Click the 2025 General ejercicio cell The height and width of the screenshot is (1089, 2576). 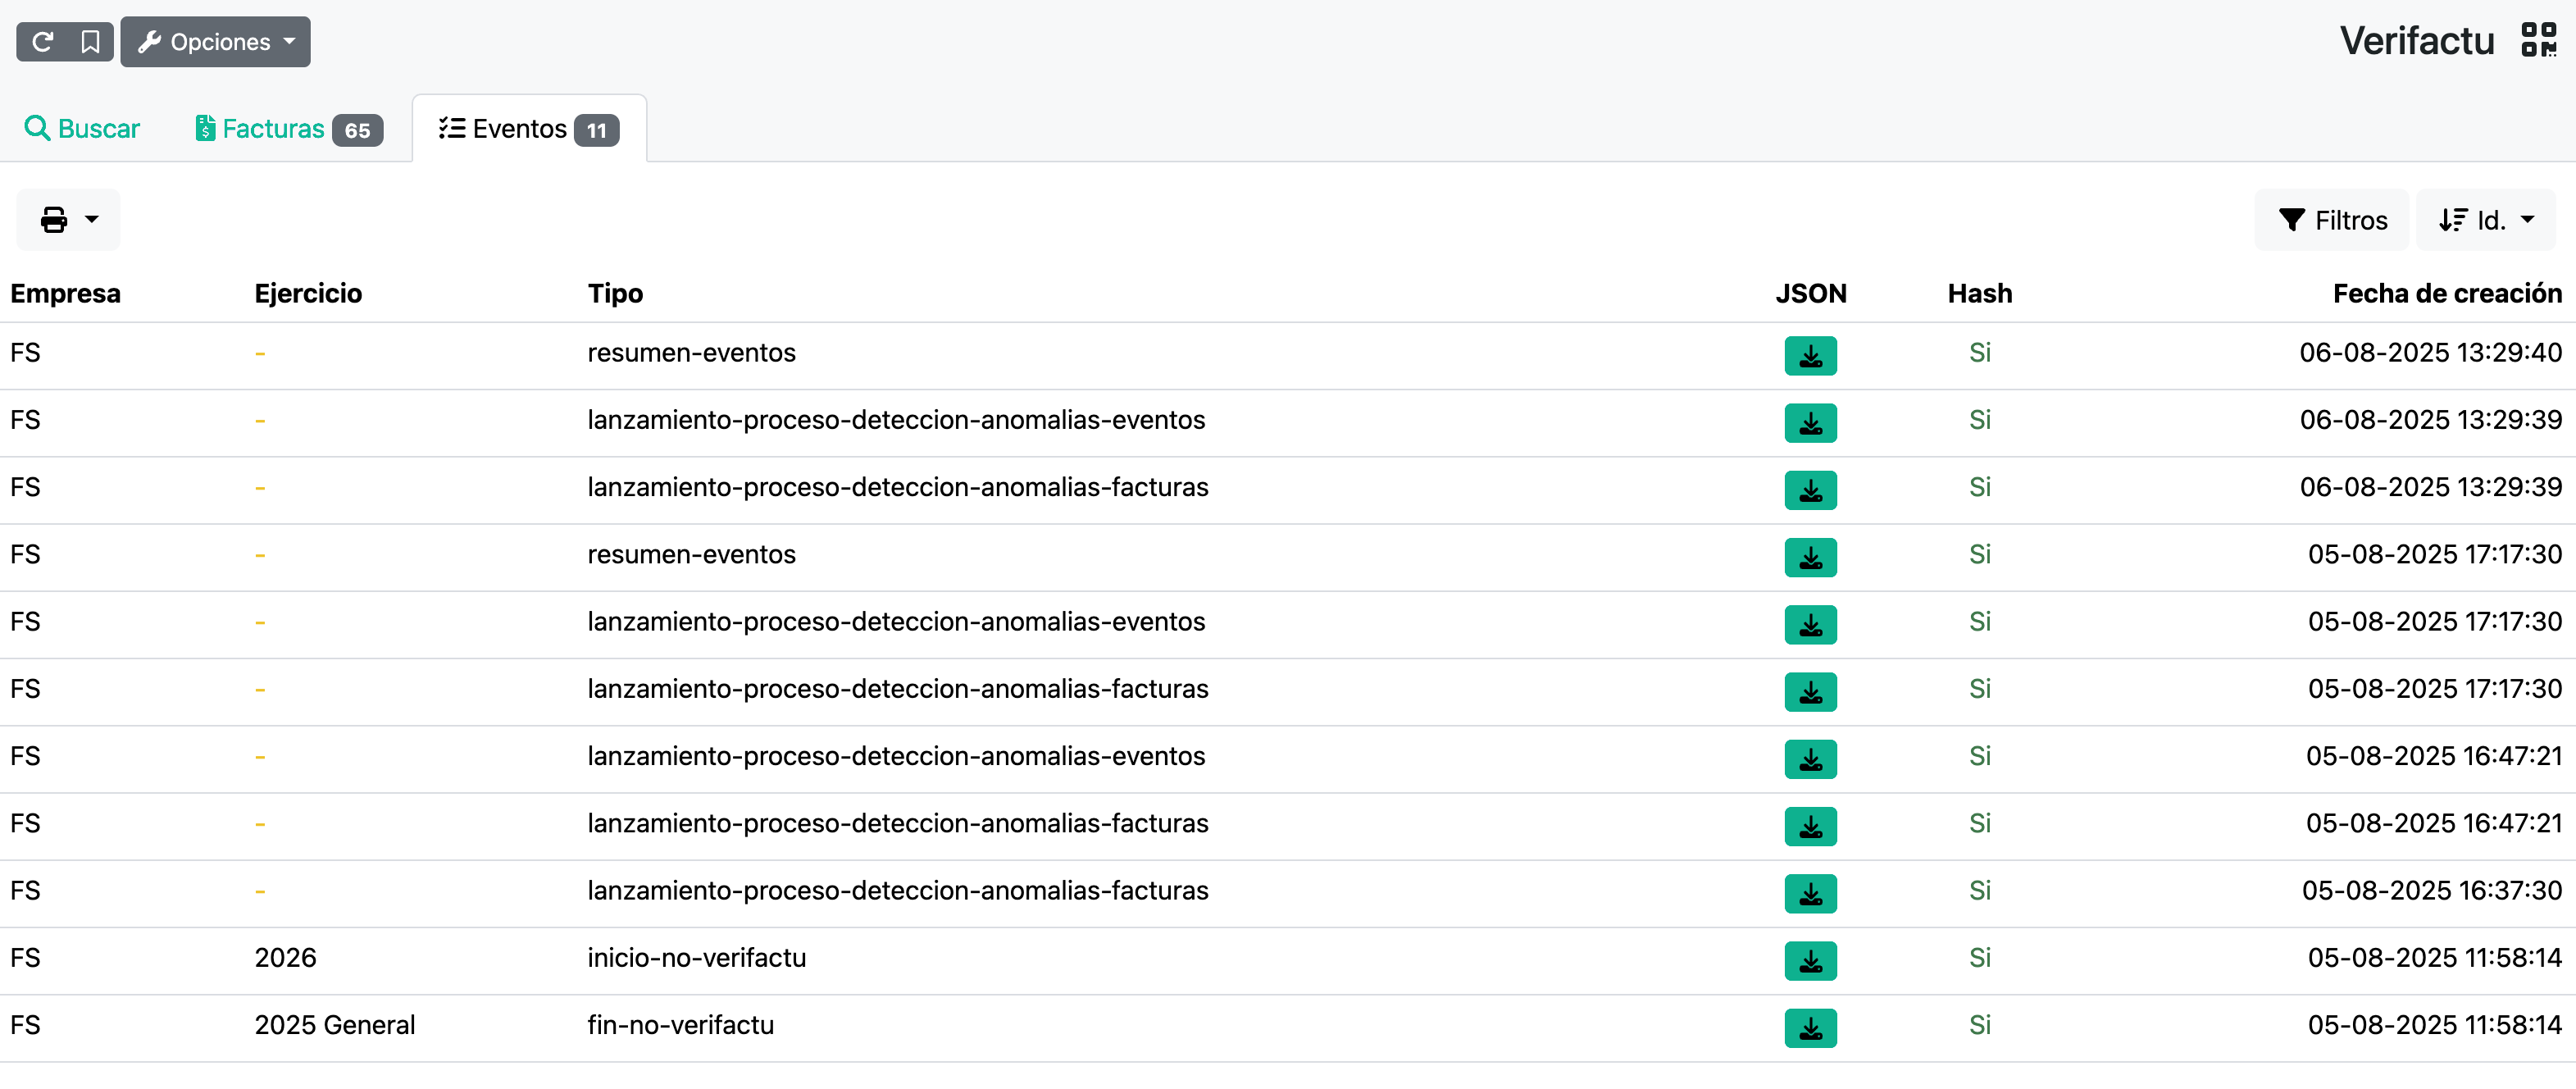tap(334, 1024)
